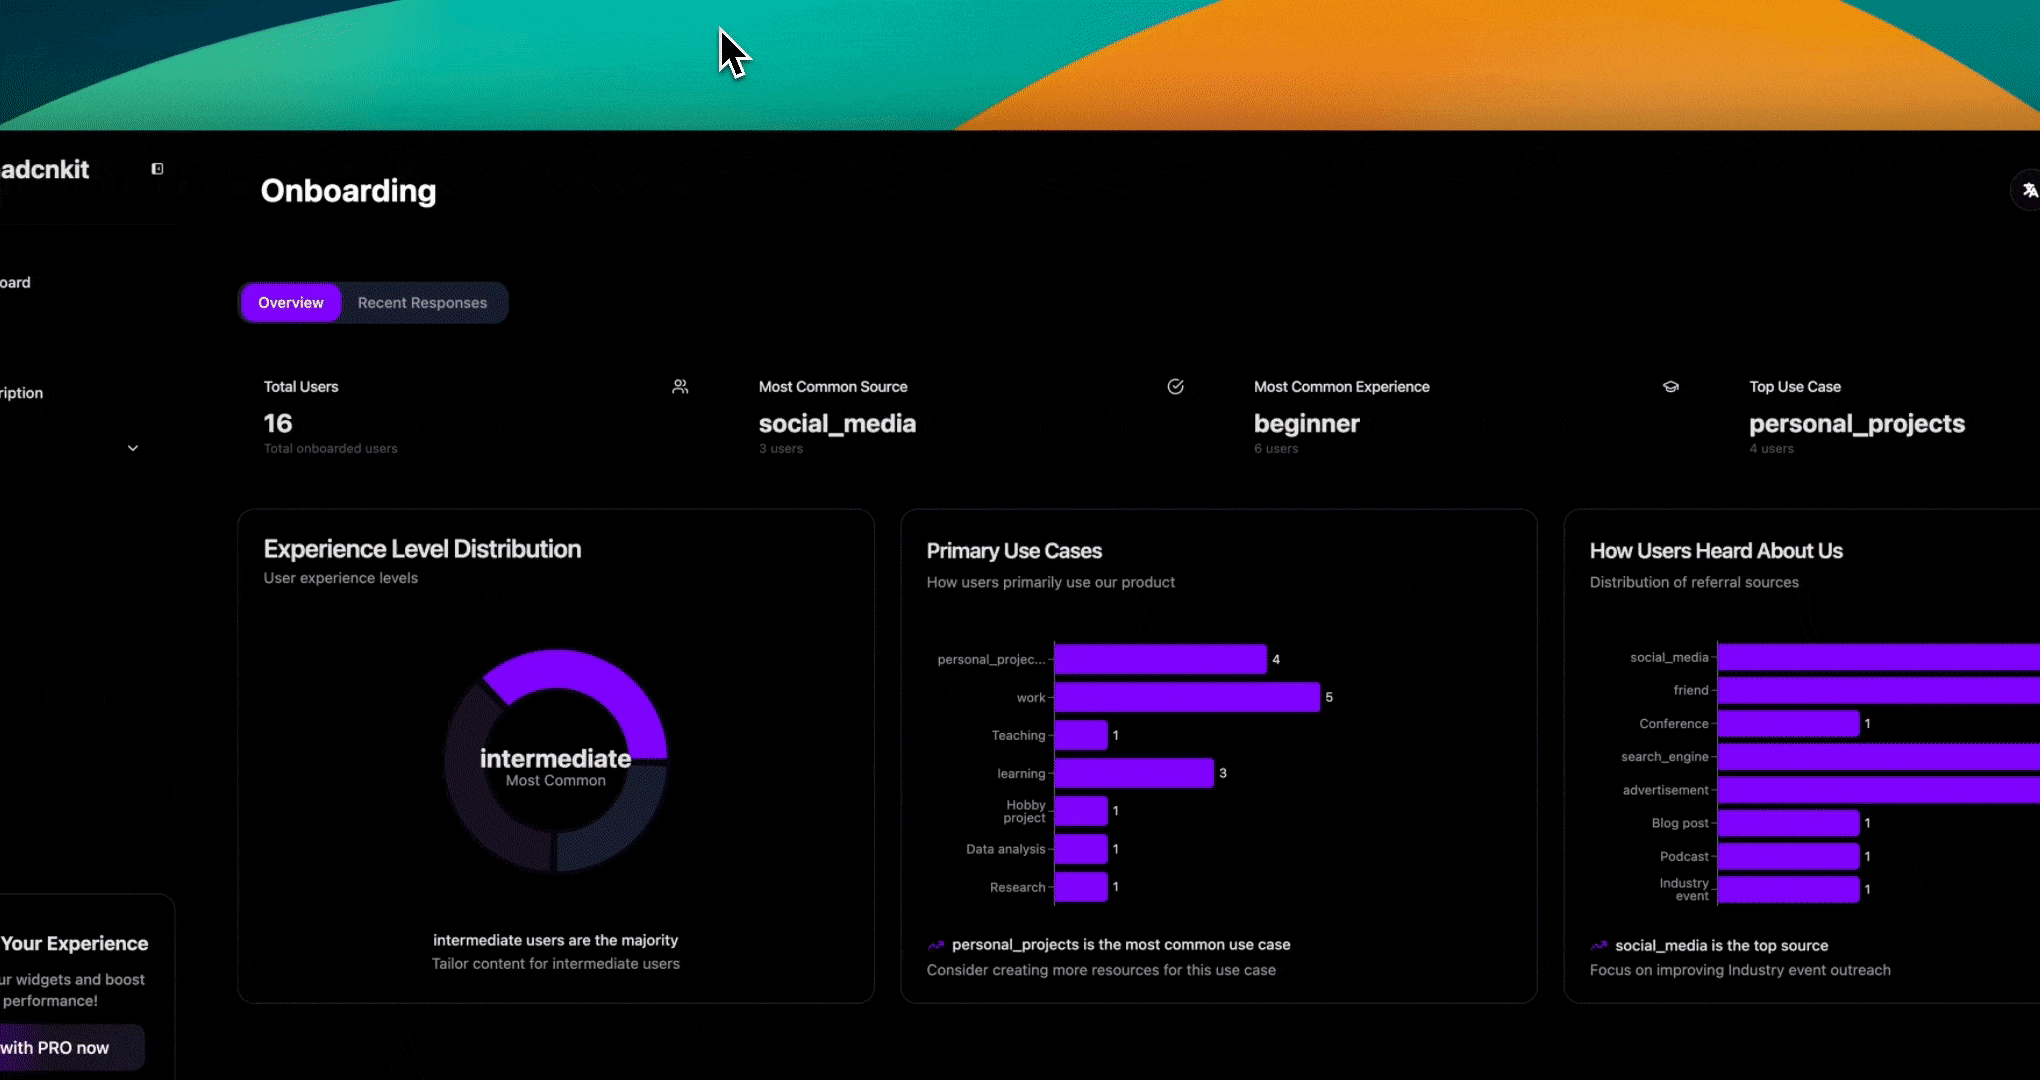Click the shadcnkit logo text in sidebar
This screenshot has height=1080, width=2040.
click(45, 170)
